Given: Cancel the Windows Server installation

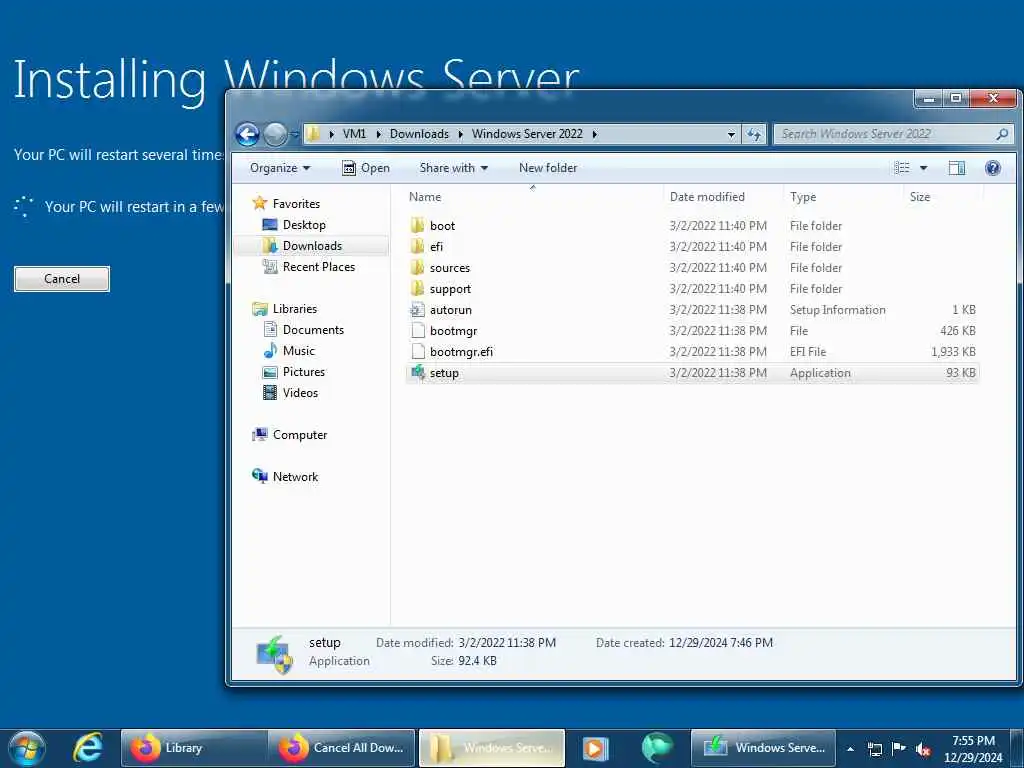Looking at the screenshot, I should [62, 279].
